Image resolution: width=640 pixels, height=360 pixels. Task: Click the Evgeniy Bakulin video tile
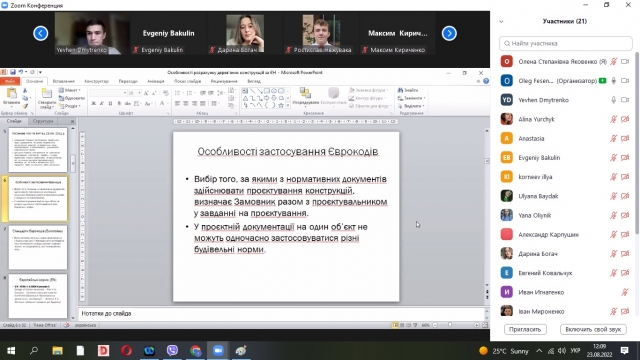[x=168, y=33]
